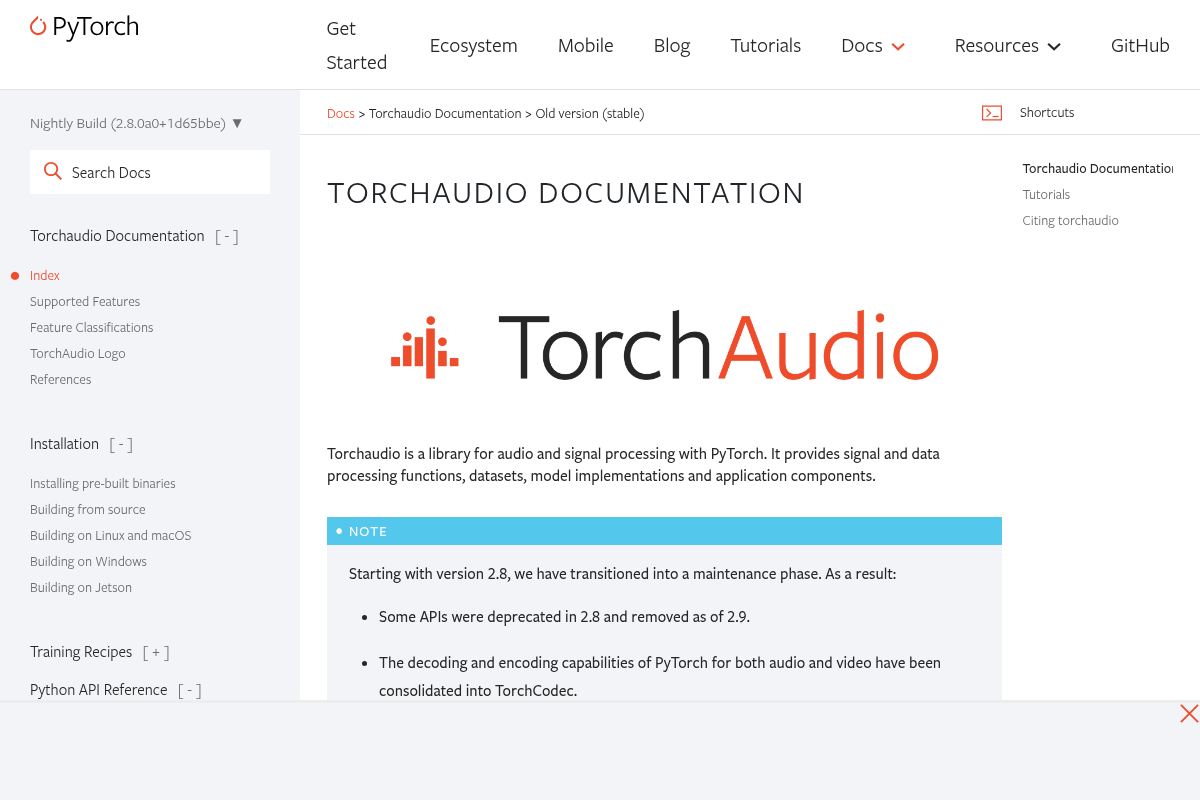Expand the Training Recipes section

click(x=155, y=653)
